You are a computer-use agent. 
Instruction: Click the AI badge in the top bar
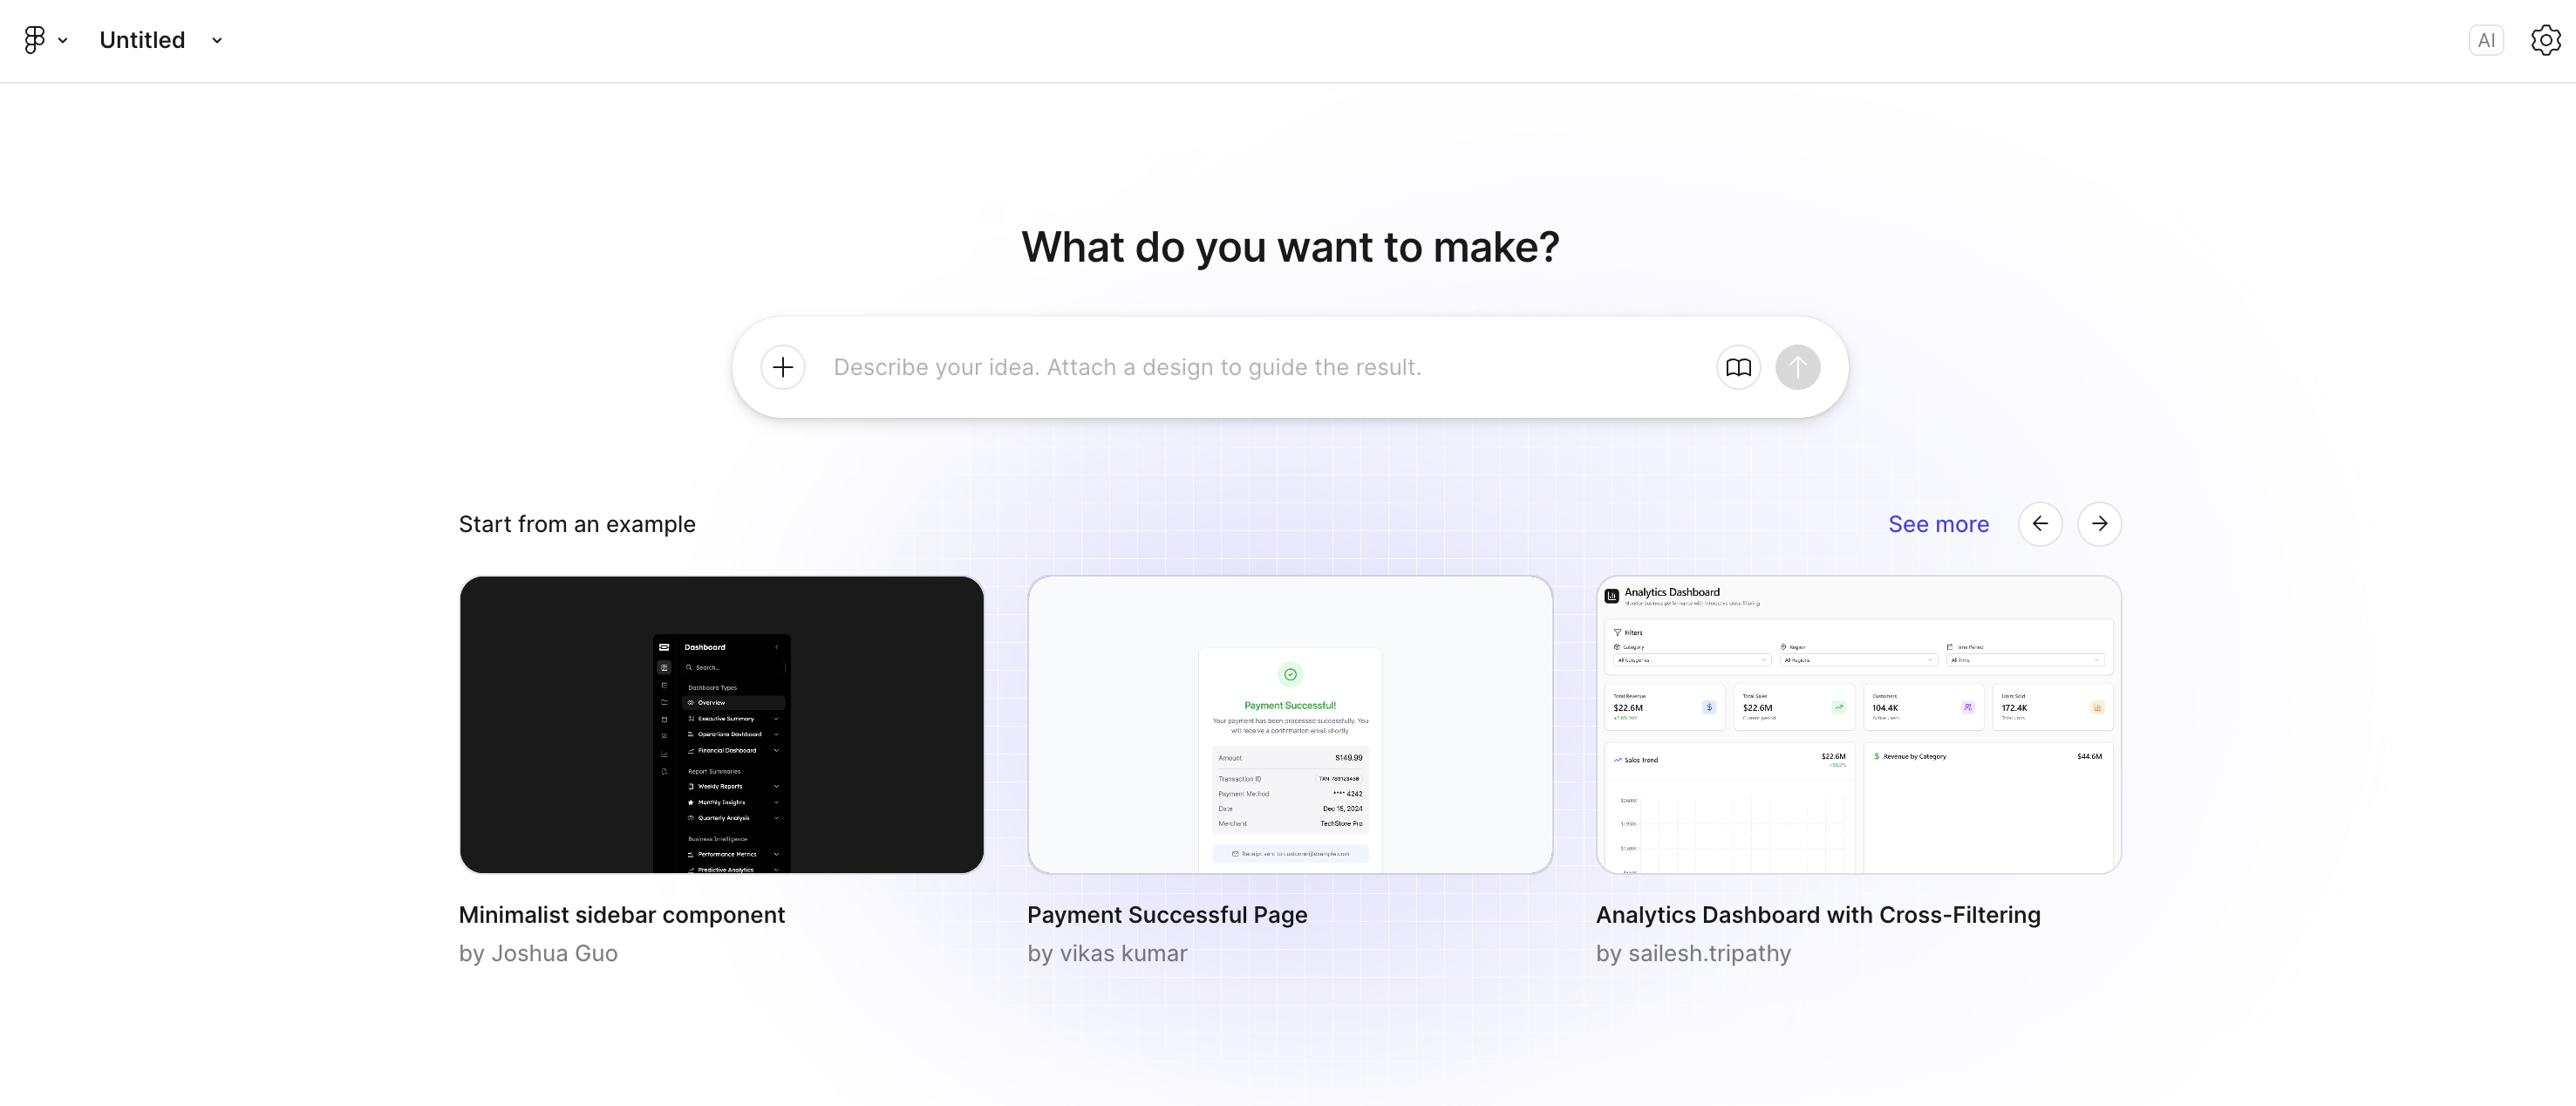tap(2487, 39)
